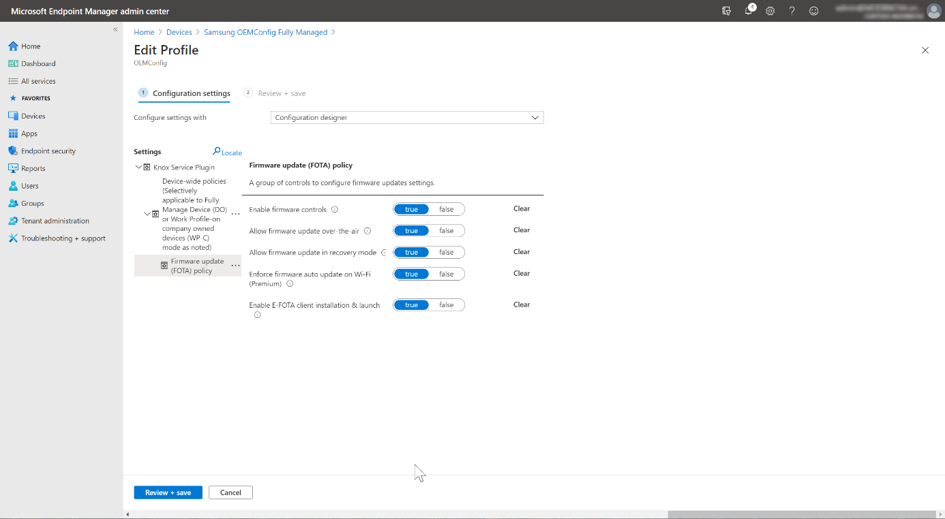Show info for Allow firmware update over-the-air
945x519 pixels.
click(x=367, y=231)
